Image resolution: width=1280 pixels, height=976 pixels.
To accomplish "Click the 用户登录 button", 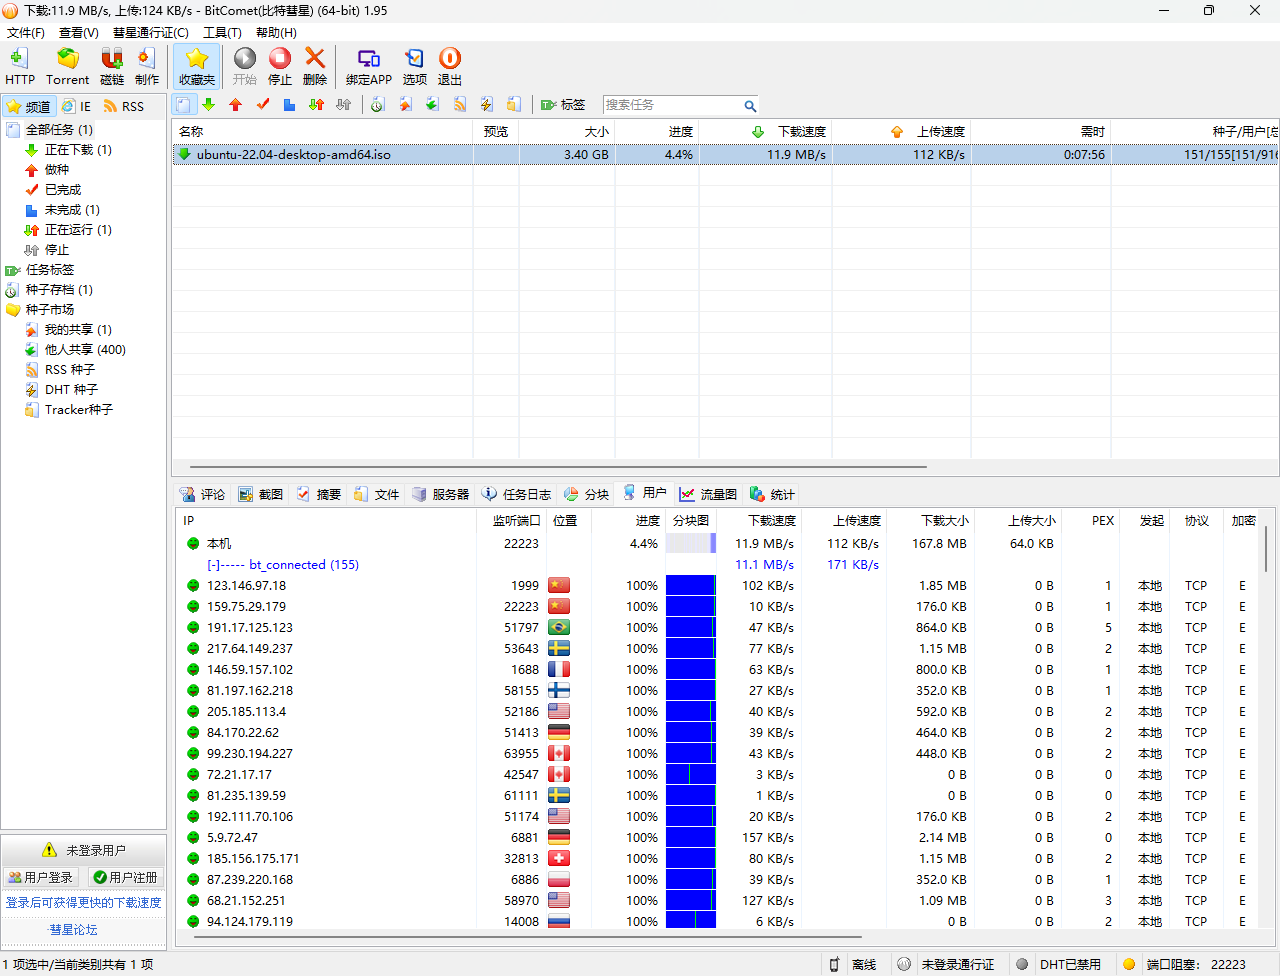I will pos(41,877).
